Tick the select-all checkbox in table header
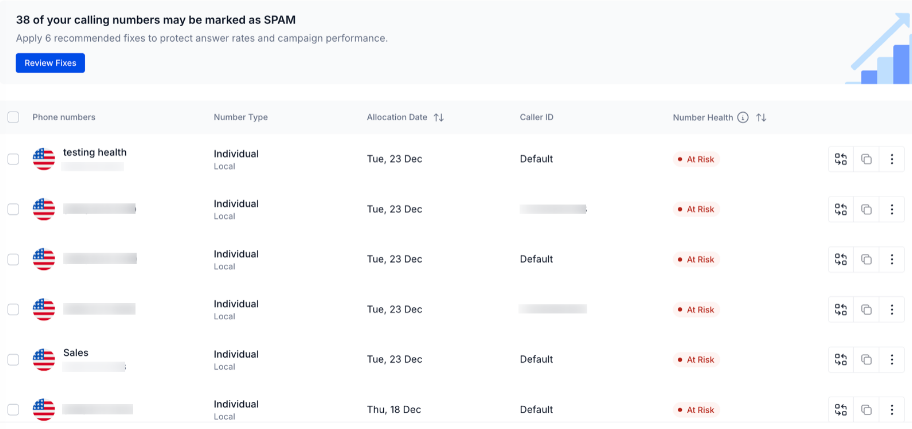The image size is (912, 429). tap(13, 117)
